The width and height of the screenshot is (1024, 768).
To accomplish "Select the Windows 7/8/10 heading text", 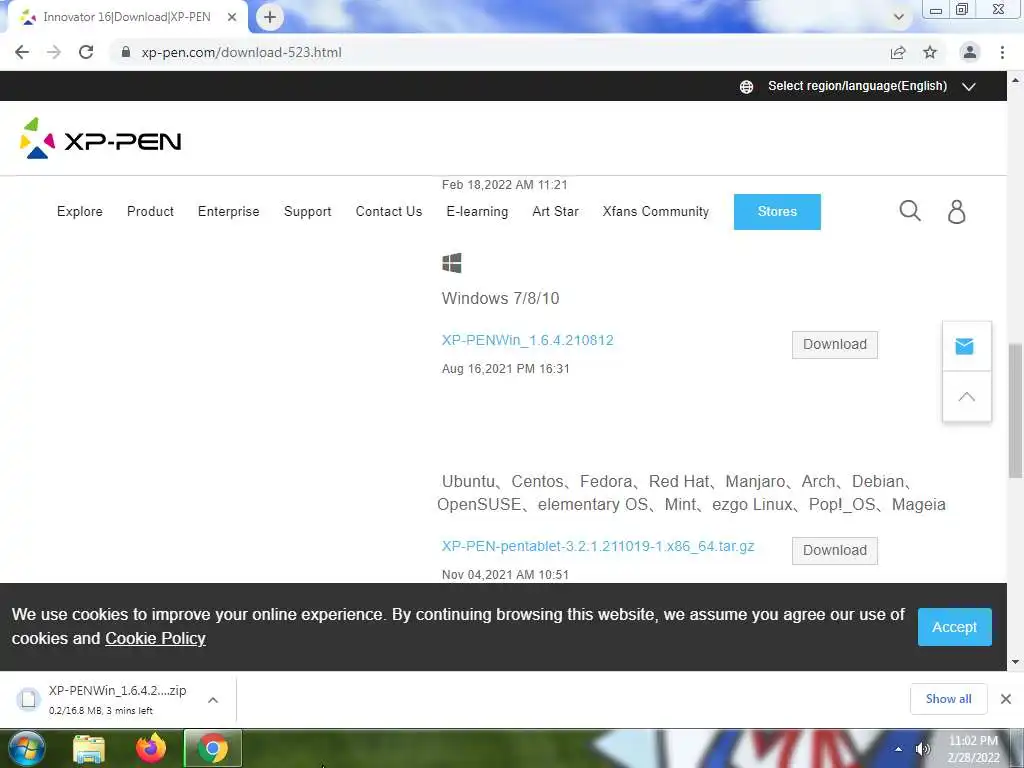I will (500, 298).
